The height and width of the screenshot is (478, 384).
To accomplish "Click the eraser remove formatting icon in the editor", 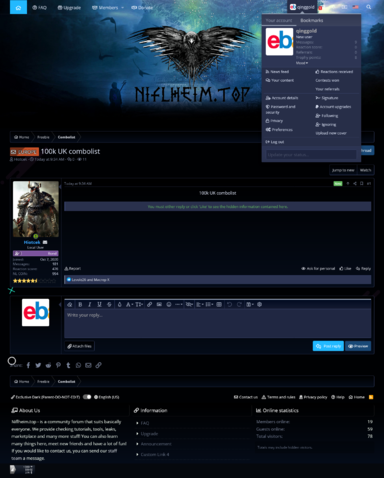I will pyautogui.click(x=70, y=304).
